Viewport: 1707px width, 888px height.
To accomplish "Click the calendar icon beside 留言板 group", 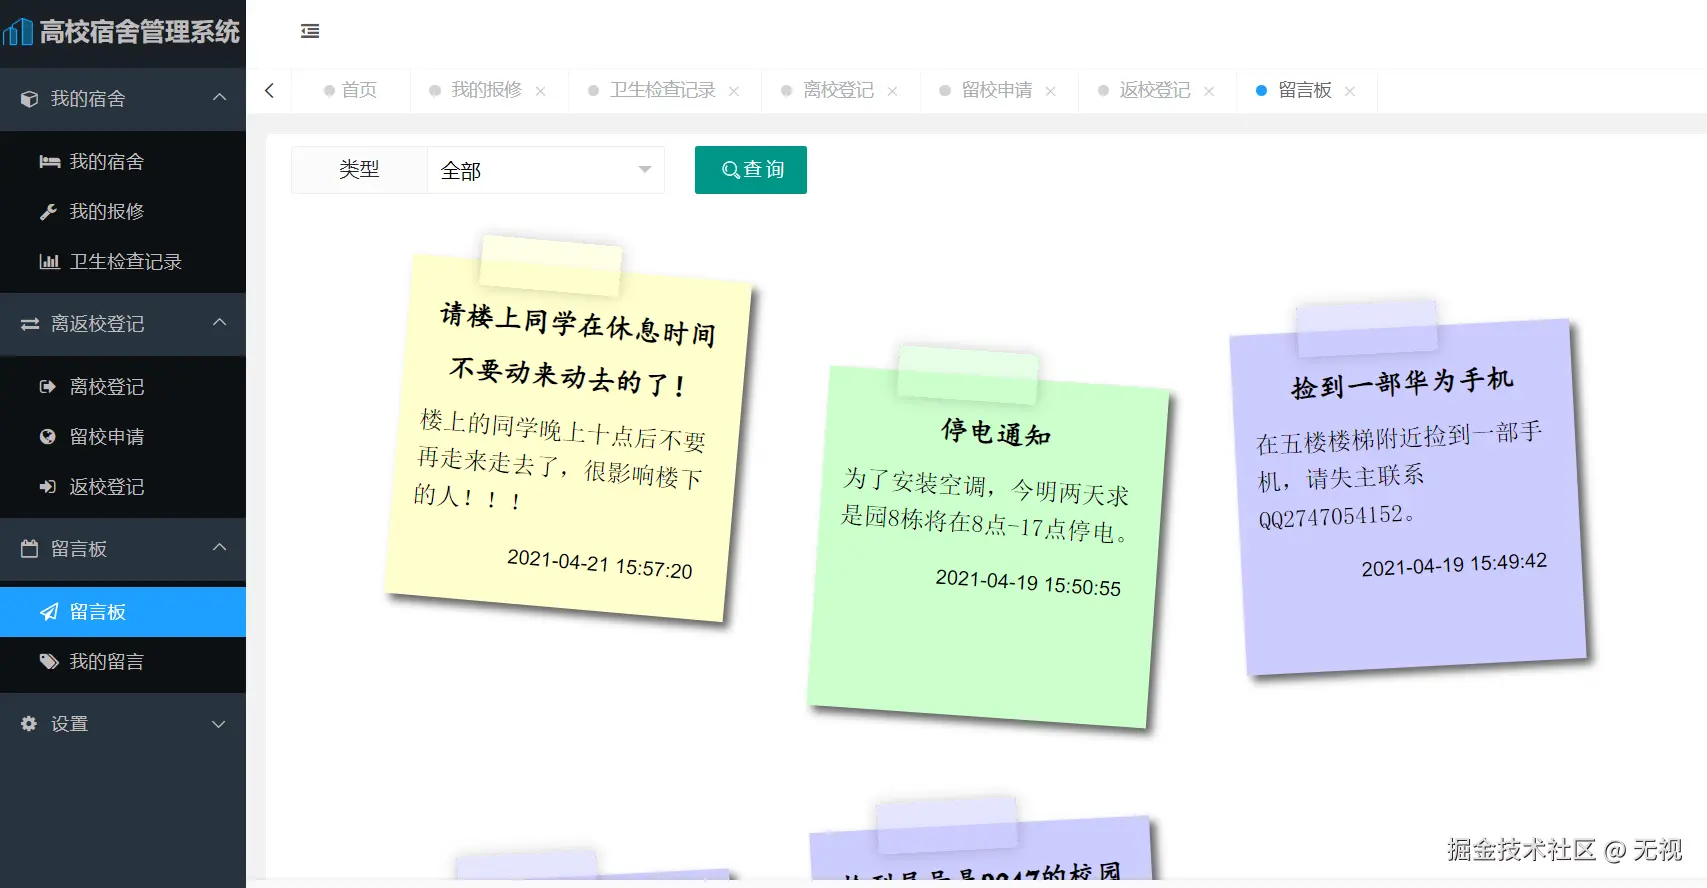I will pyautogui.click(x=30, y=548).
